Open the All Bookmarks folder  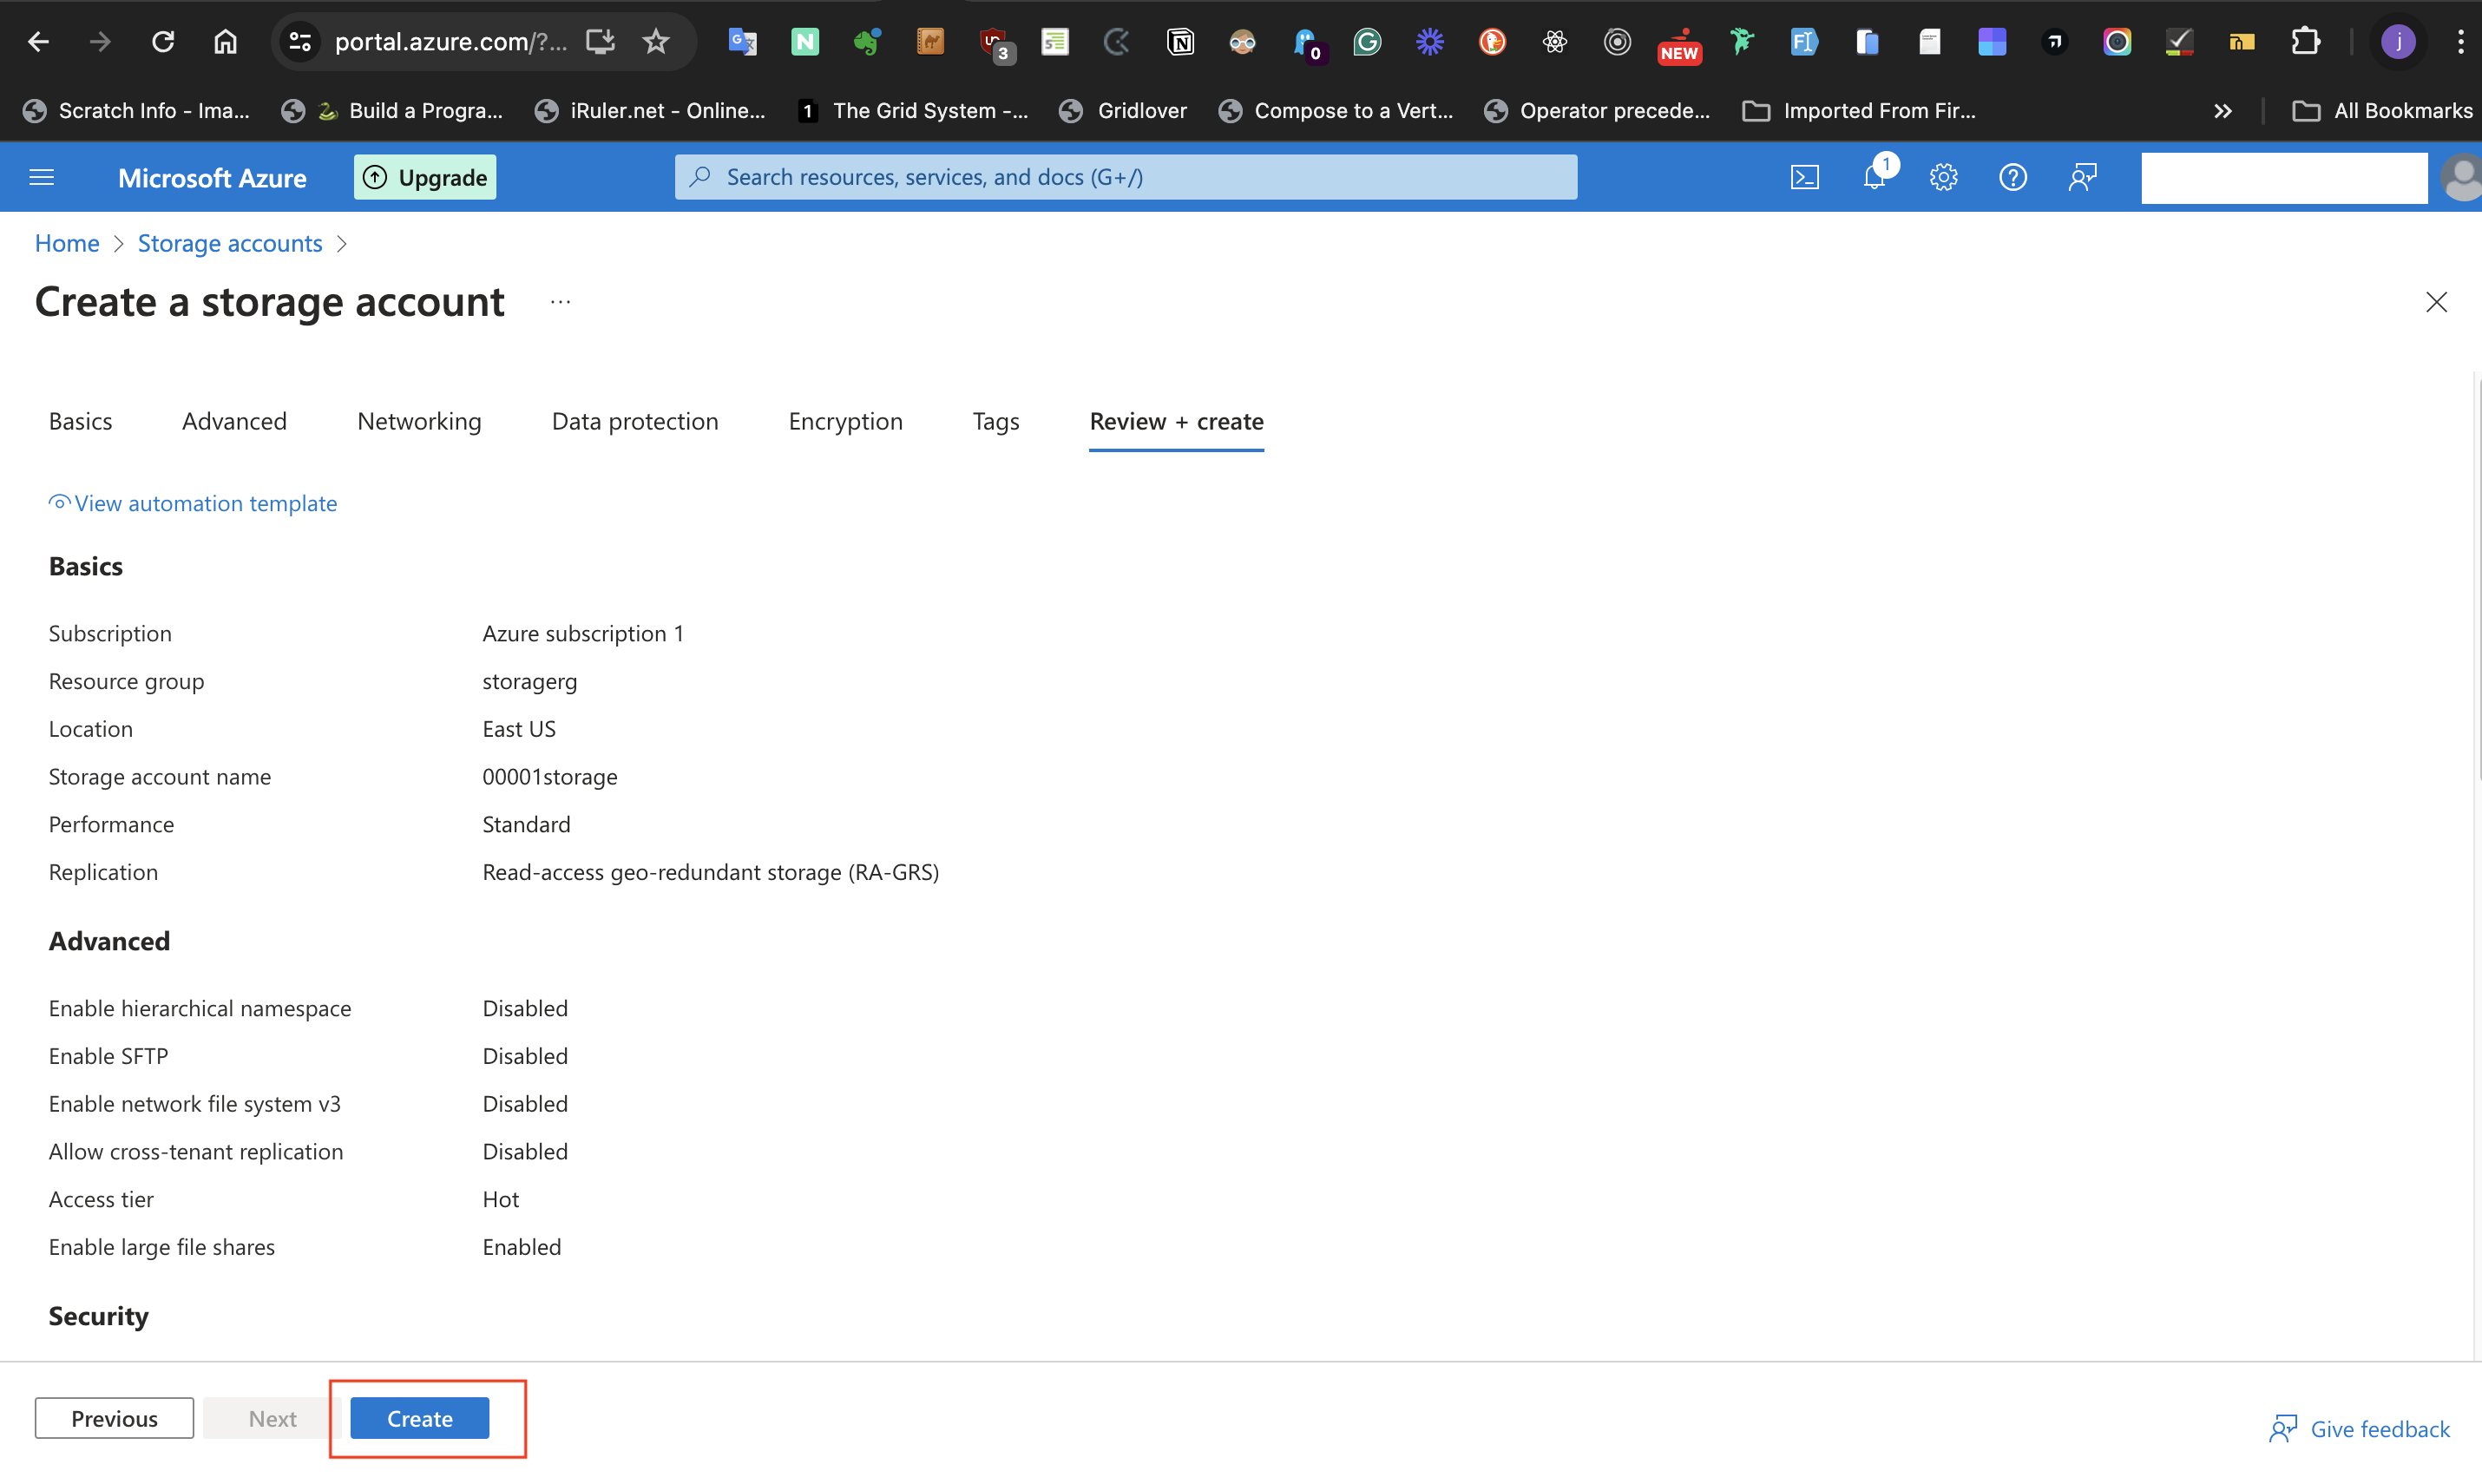[x=2382, y=111]
